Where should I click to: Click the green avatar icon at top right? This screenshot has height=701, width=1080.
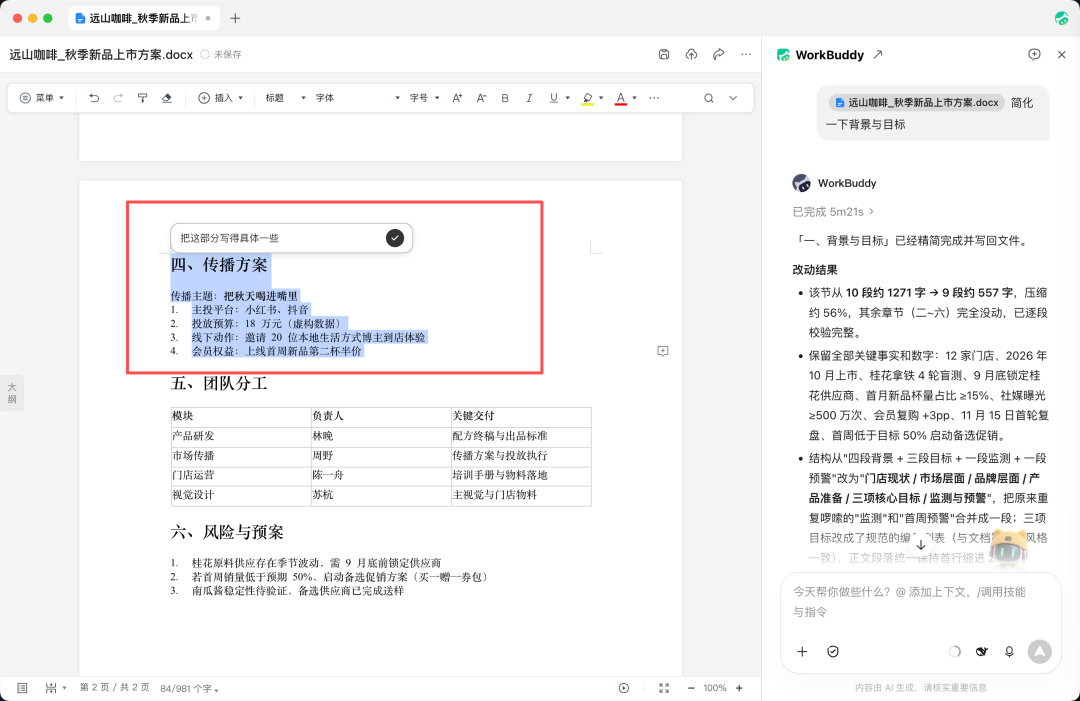1061,19
